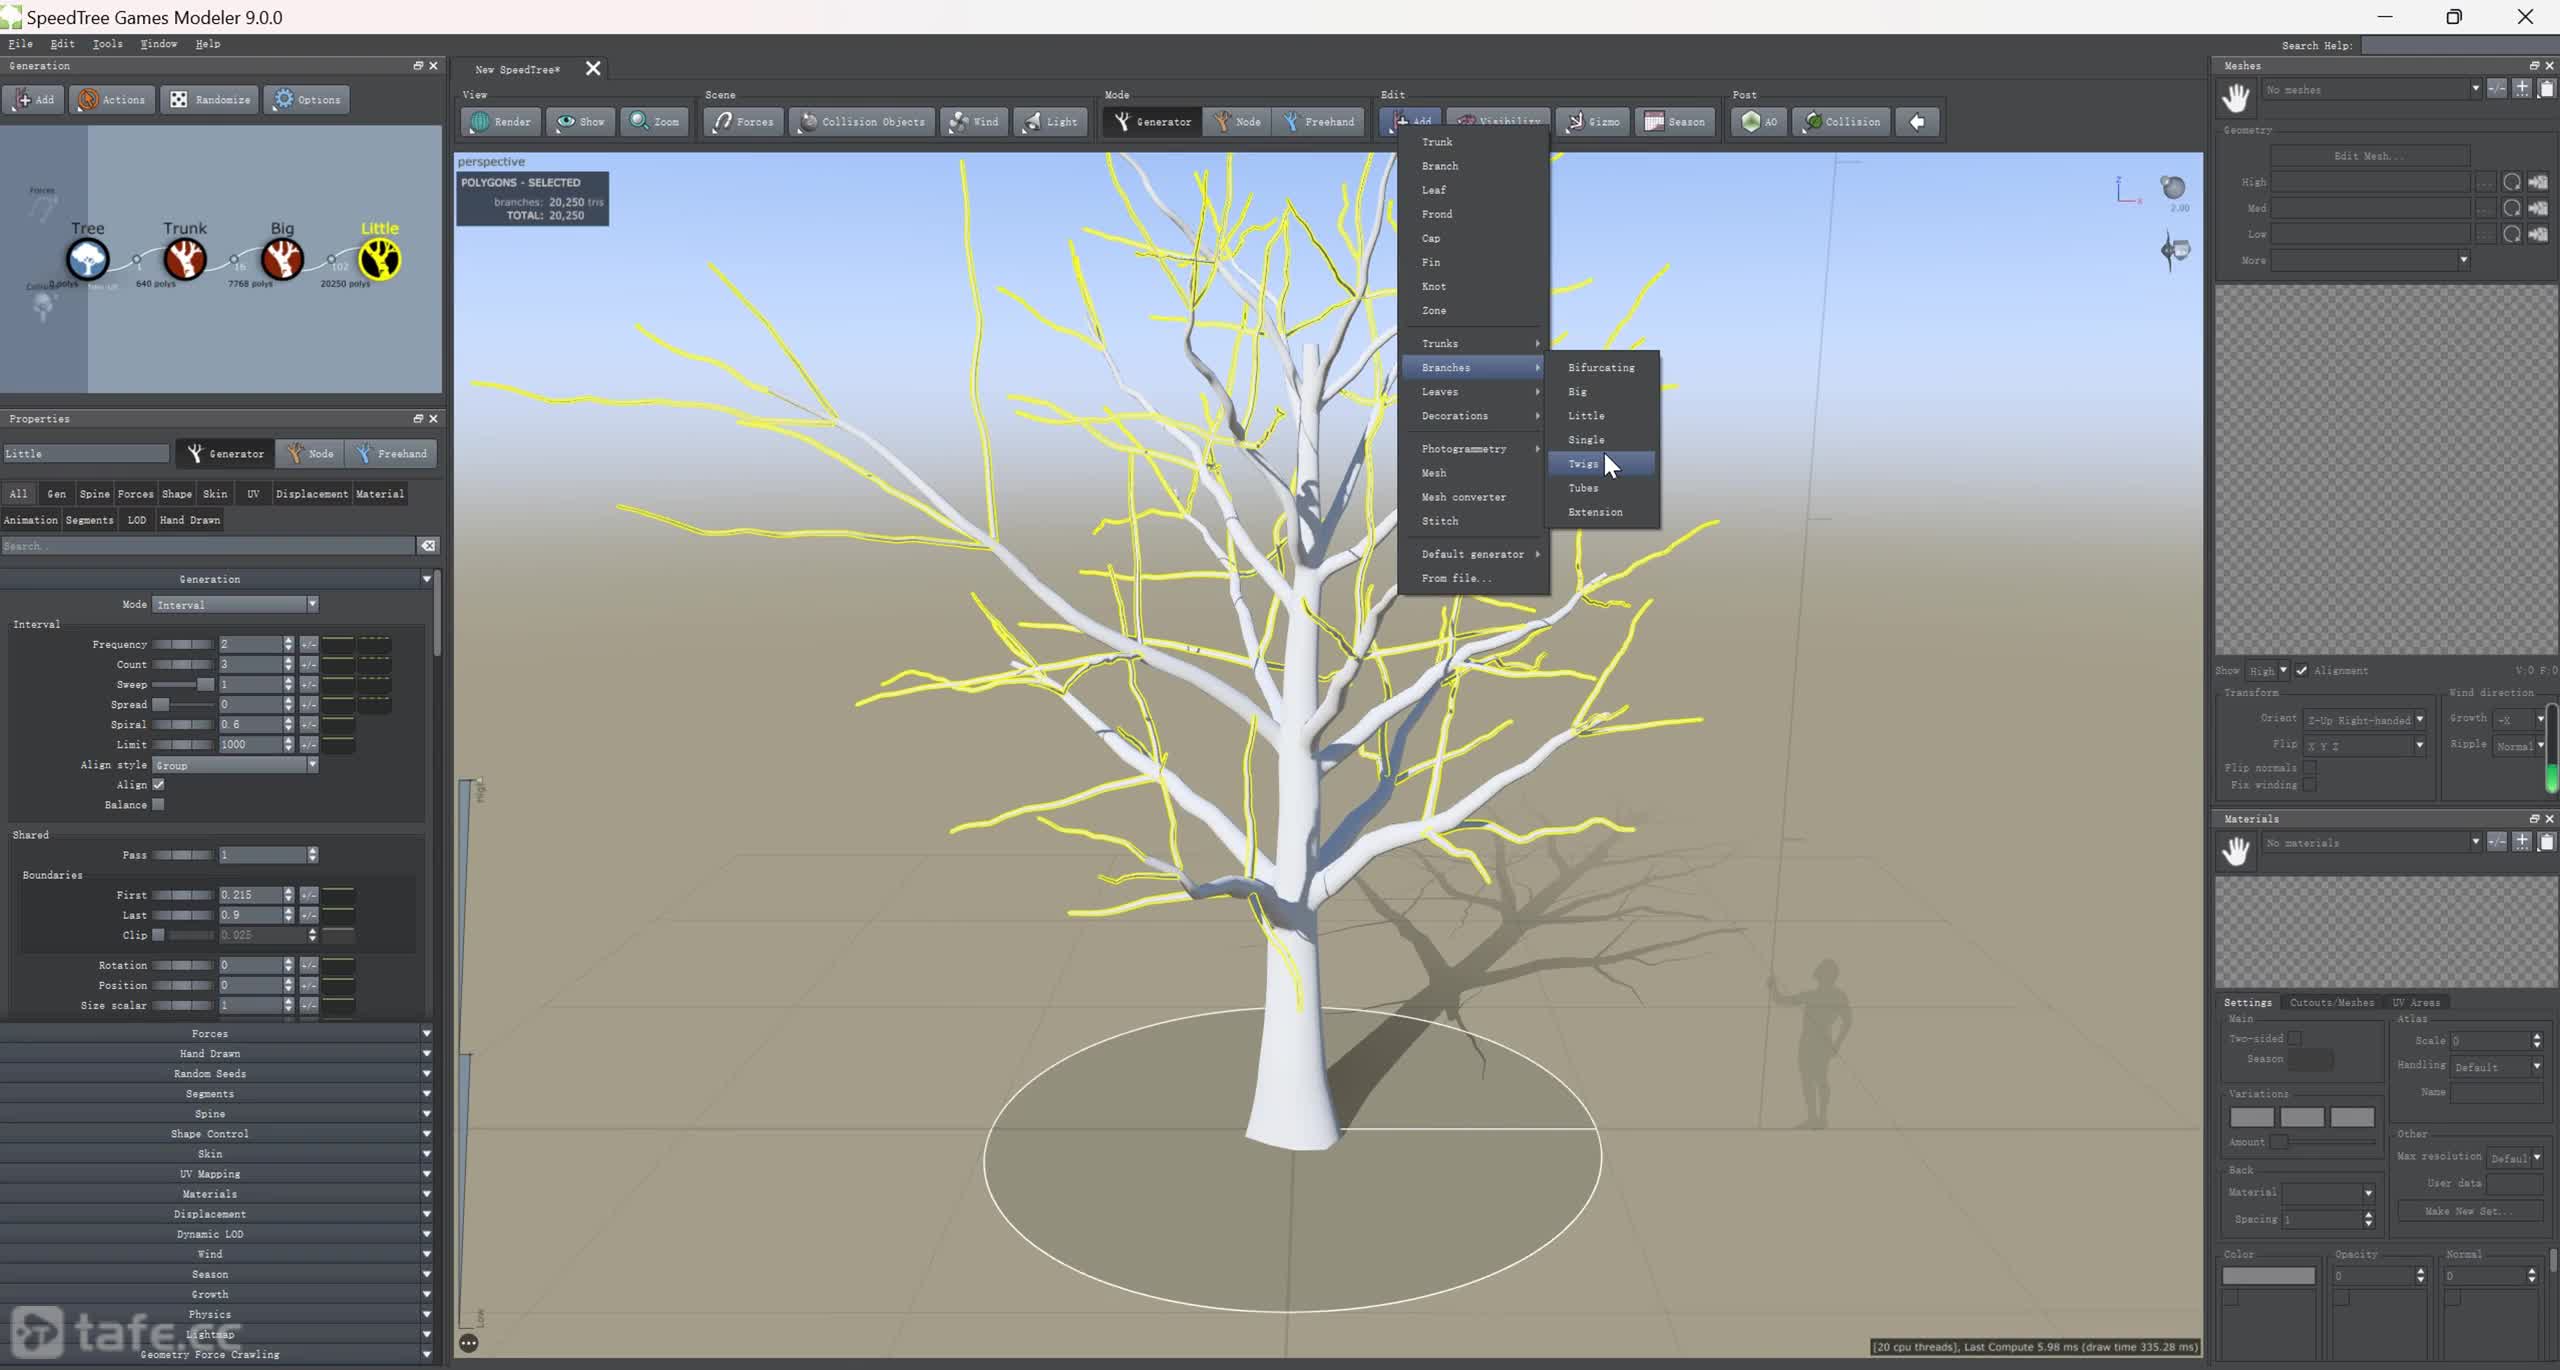Screen dimensions: 2560x1370
Task: Toggle the Alignment checkbox in Meshes panel
Action: pyautogui.click(x=2301, y=671)
